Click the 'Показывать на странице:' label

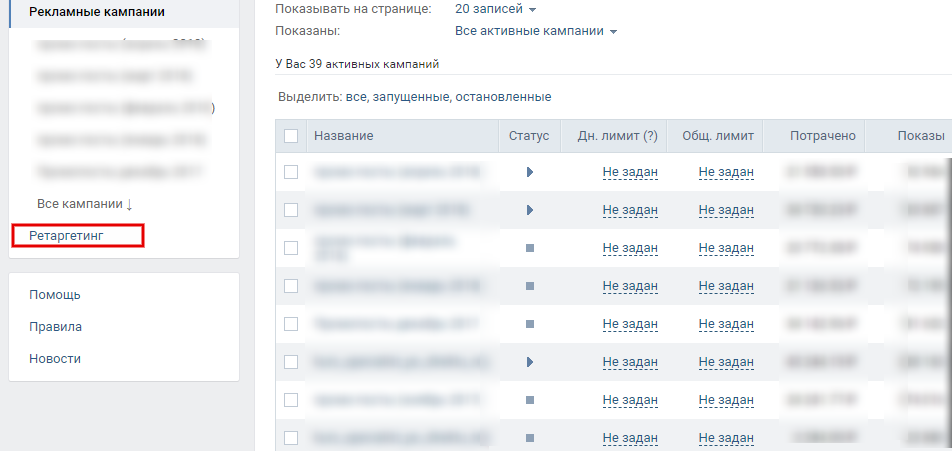click(354, 9)
